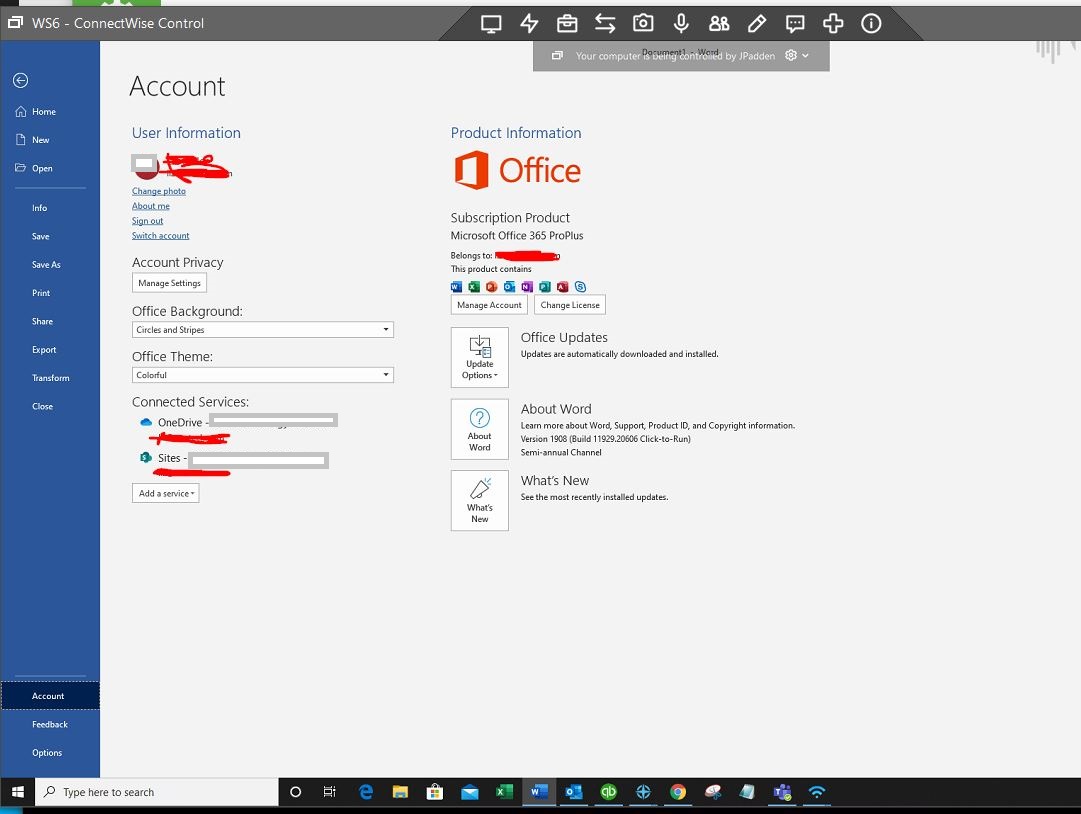Click the Manage Settings button
The image size is (1081, 814).
169,283
